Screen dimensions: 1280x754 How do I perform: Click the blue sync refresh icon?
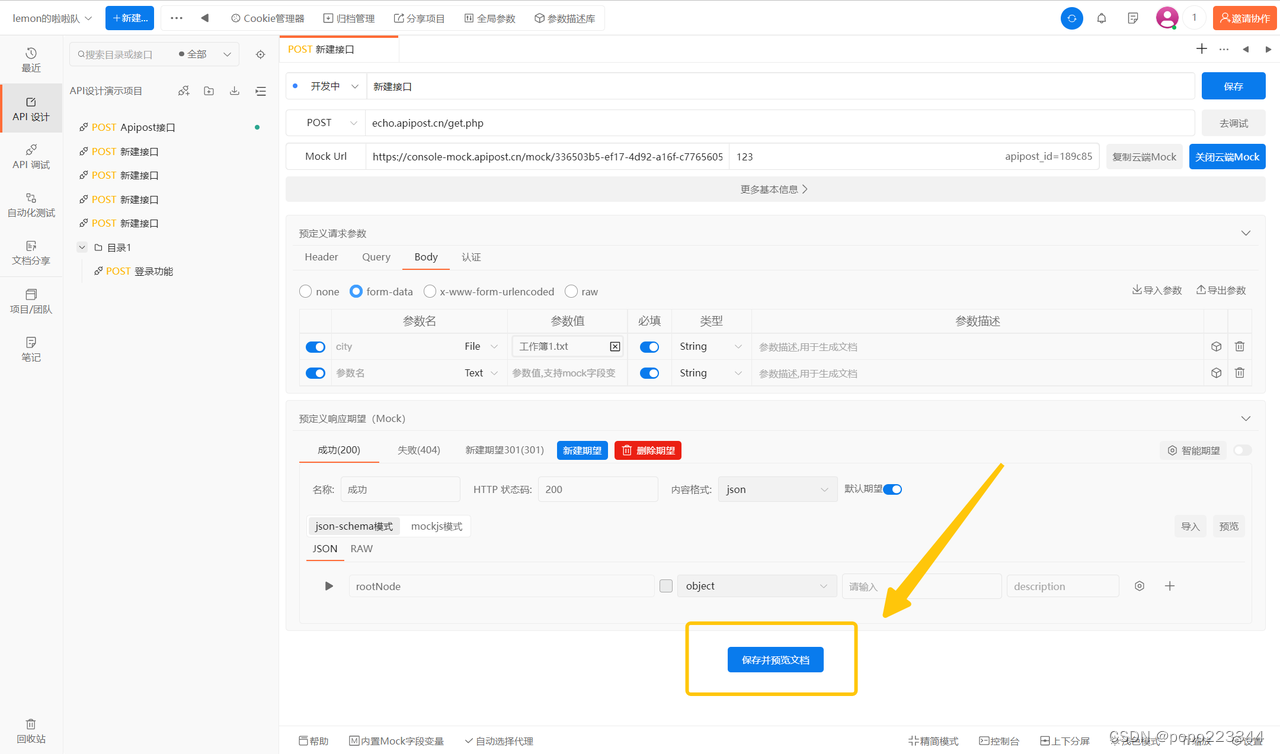[x=1071, y=18]
